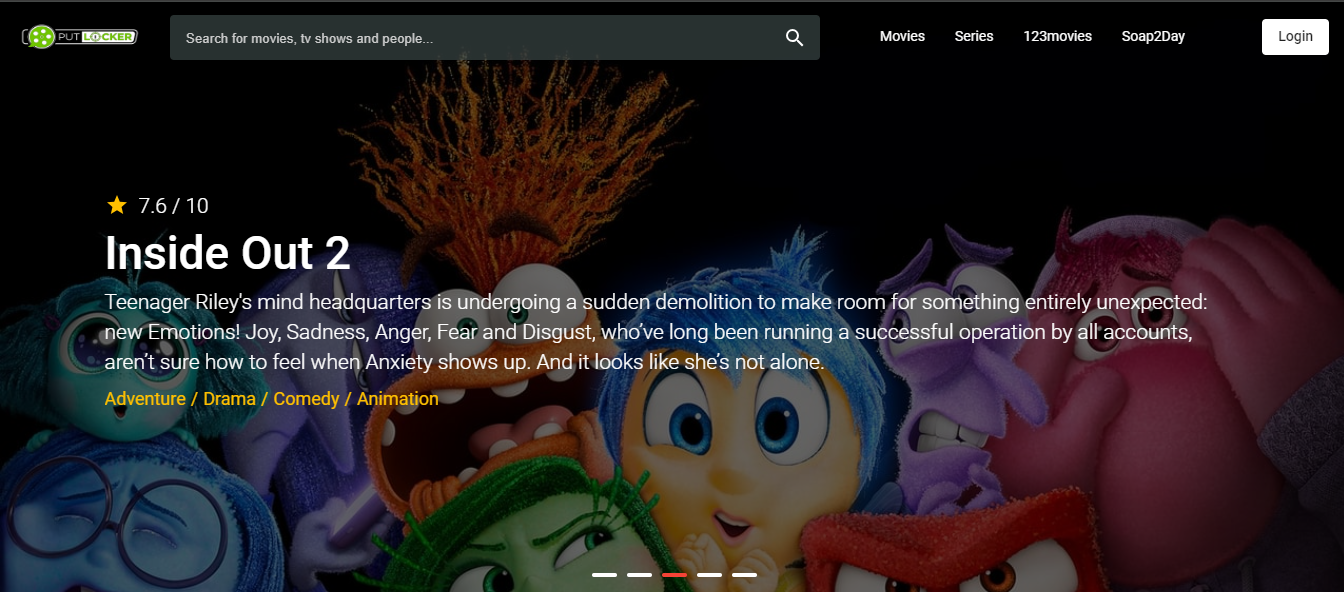Click the magnifying glass search icon
This screenshot has width=1344, height=592.
[794, 38]
